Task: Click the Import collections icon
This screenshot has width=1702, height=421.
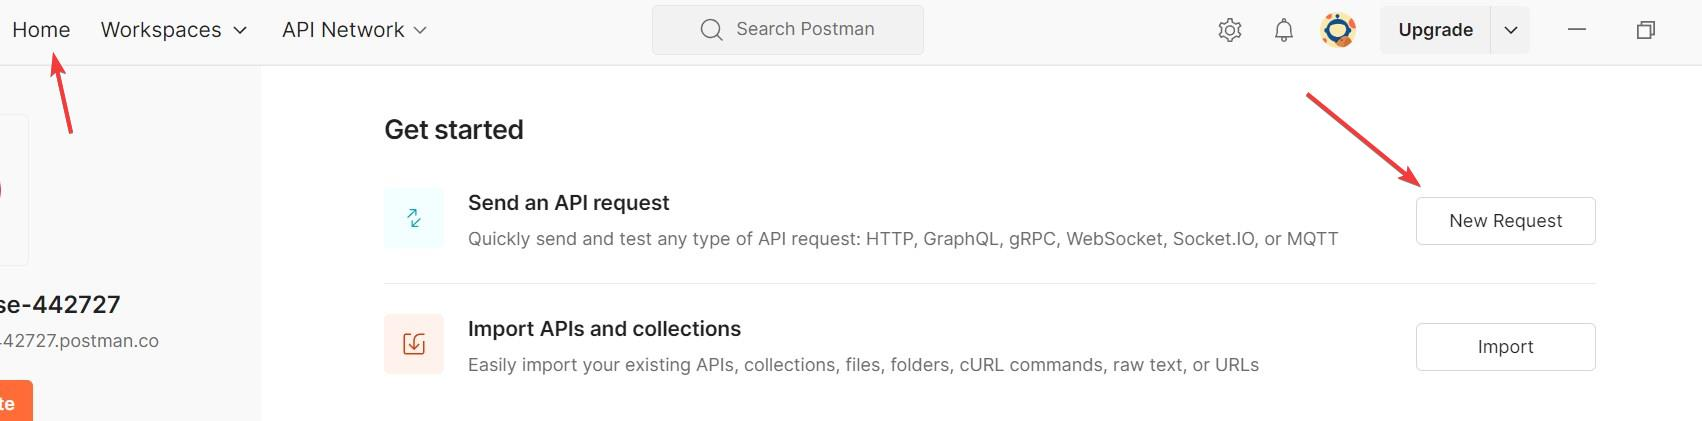Action: (414, 344)
